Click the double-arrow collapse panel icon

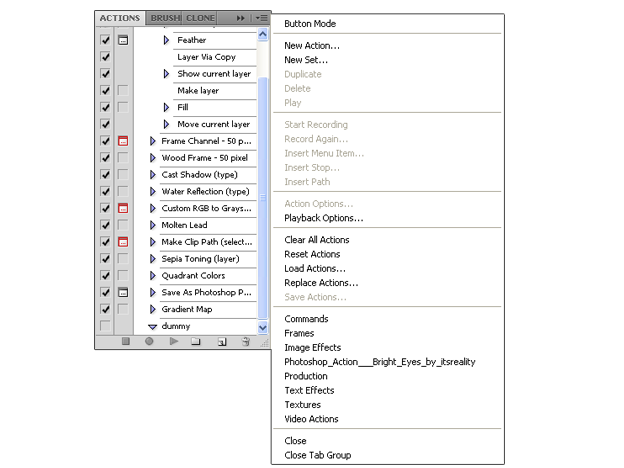[x=240, y=18]
